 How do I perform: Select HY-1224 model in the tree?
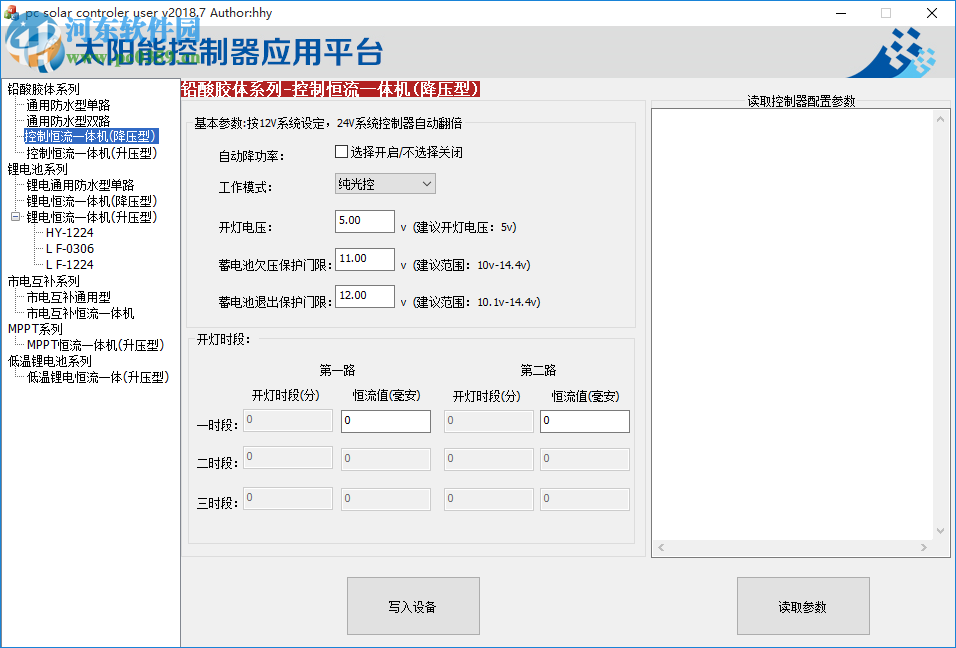[x=70, y=232]
